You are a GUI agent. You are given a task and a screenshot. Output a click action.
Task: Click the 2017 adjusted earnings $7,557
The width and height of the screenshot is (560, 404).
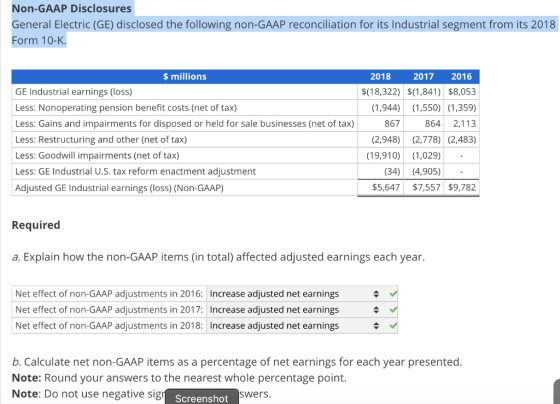(x=426, y=188)
